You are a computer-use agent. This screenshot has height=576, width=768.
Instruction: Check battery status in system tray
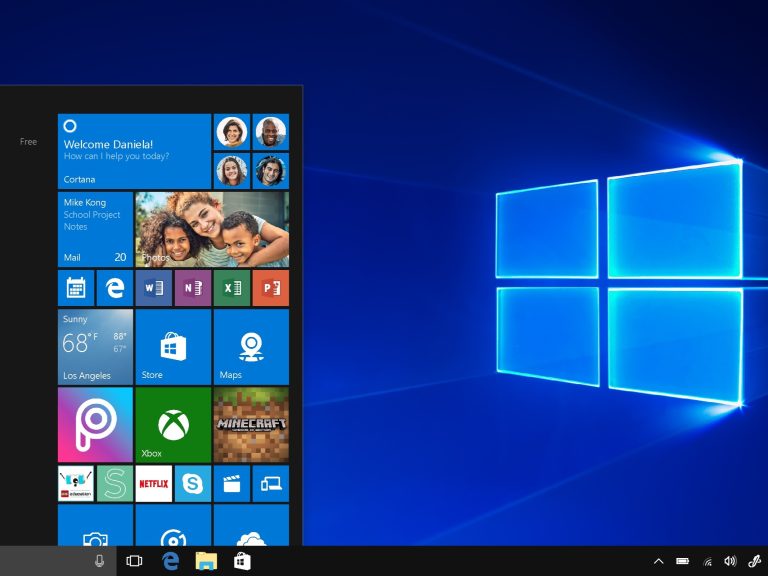point(683,561)
